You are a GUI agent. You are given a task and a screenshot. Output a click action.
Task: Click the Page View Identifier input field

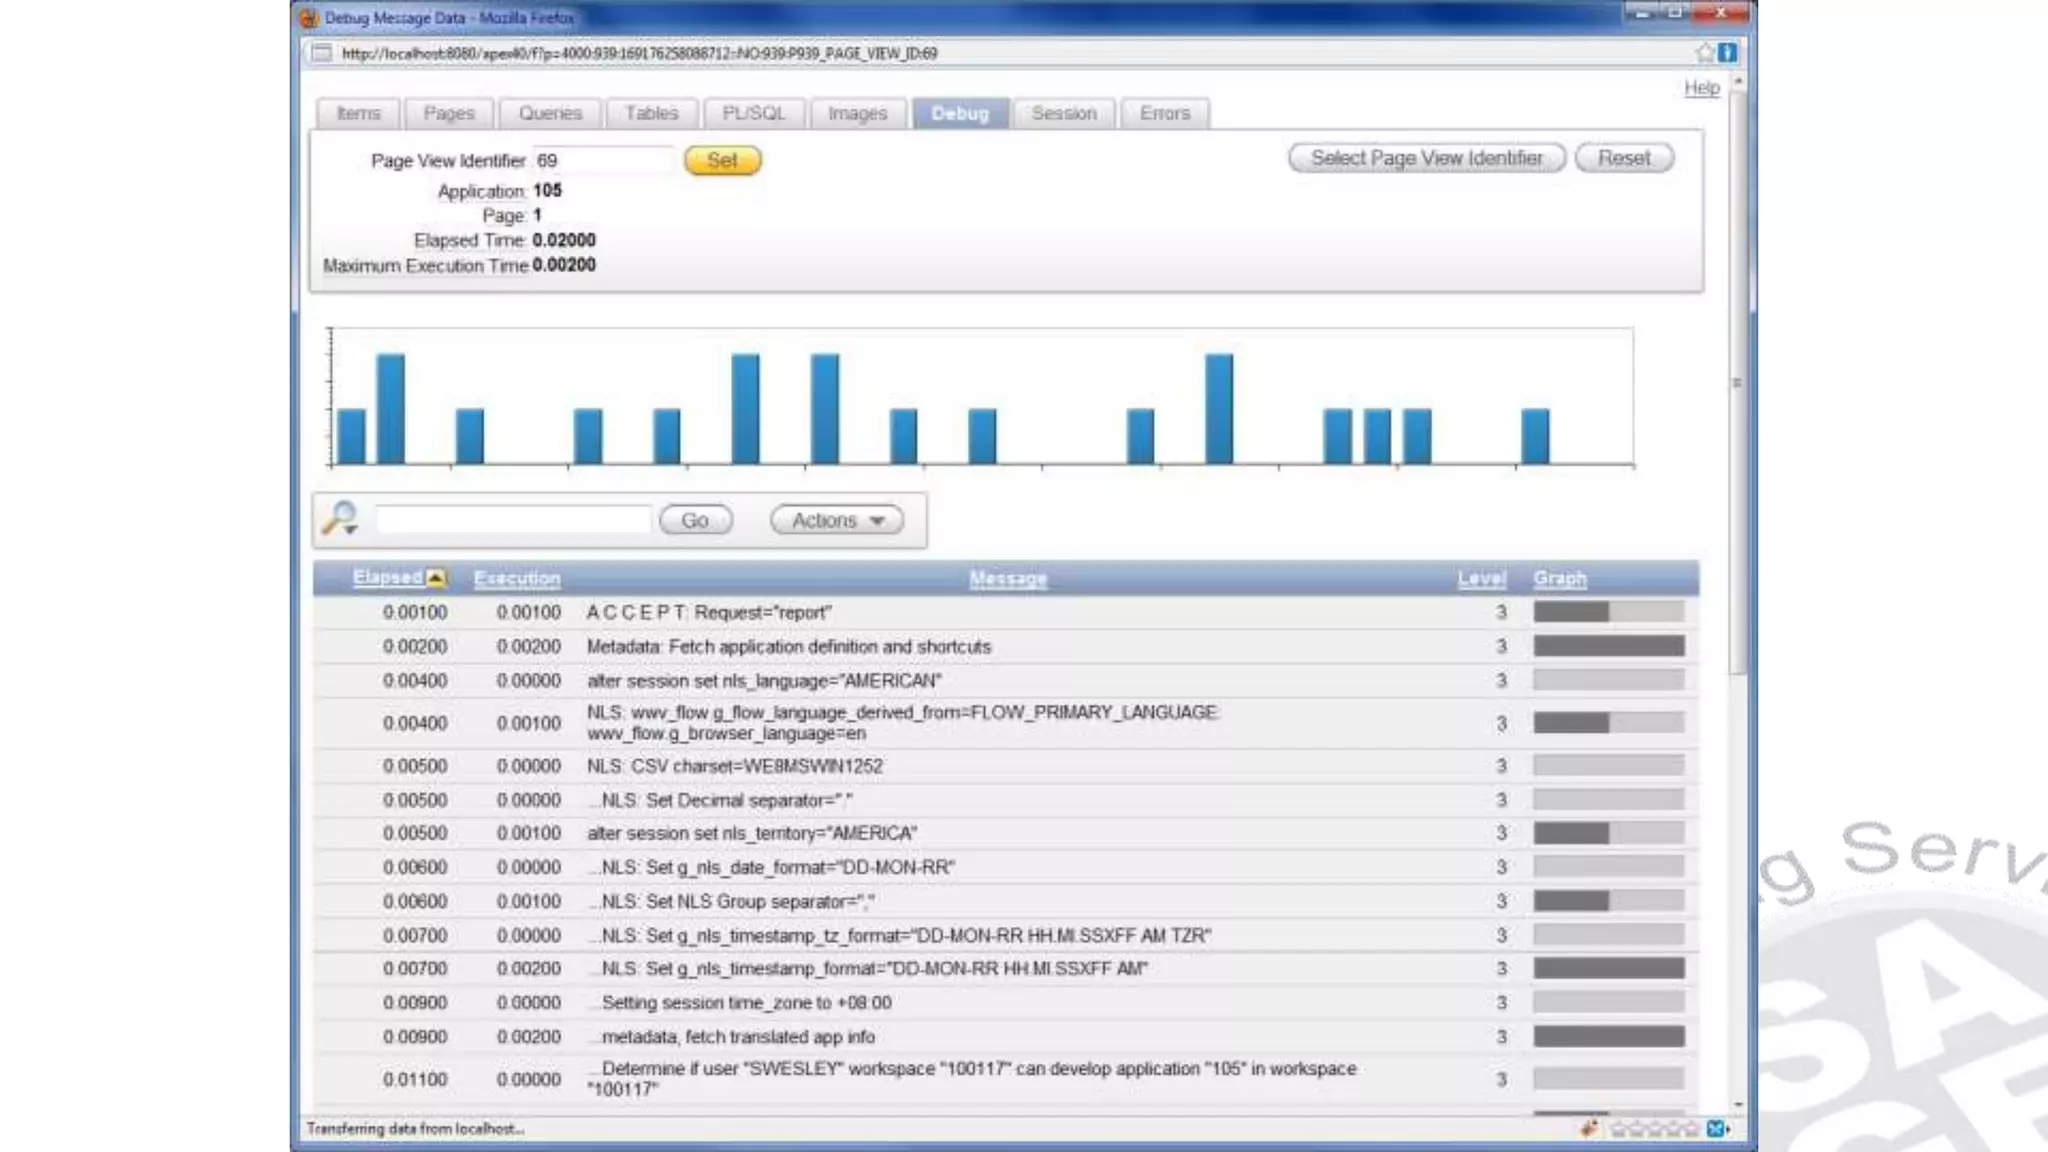coord(603,160)
